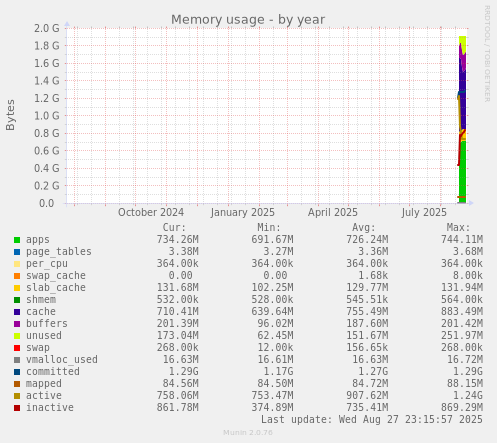Click the buffers min value 96.02M
The height and width of the screenshot is (443, 497).
point(275,324)
